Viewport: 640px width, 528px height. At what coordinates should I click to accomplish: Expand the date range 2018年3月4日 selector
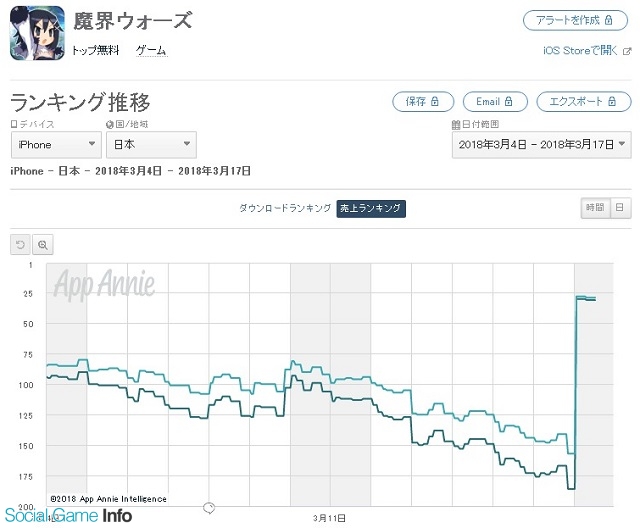tap(541, 144)
